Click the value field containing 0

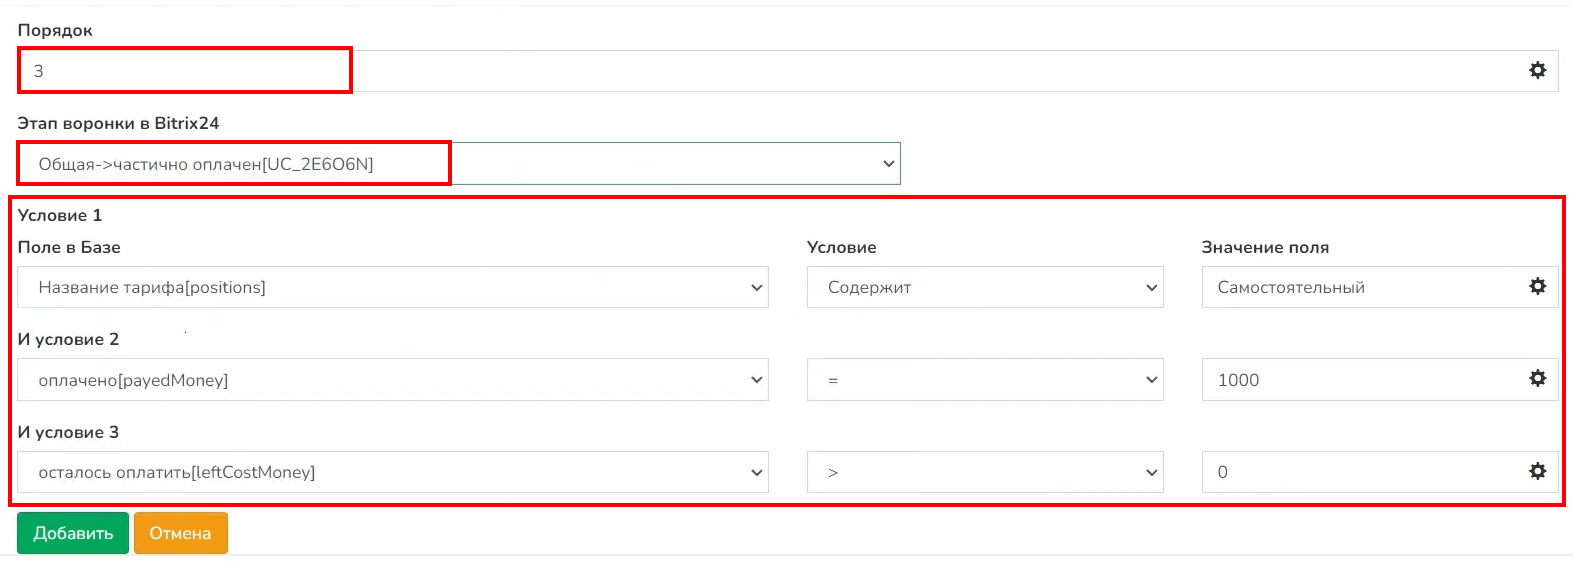(x=1360, y=472)
